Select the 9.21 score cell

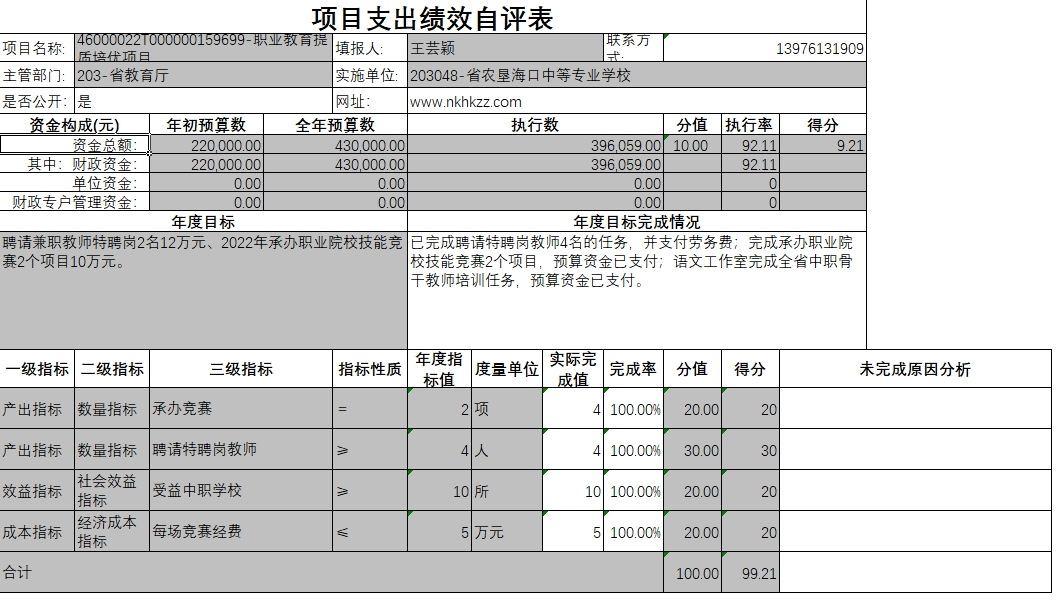(823, 146)
